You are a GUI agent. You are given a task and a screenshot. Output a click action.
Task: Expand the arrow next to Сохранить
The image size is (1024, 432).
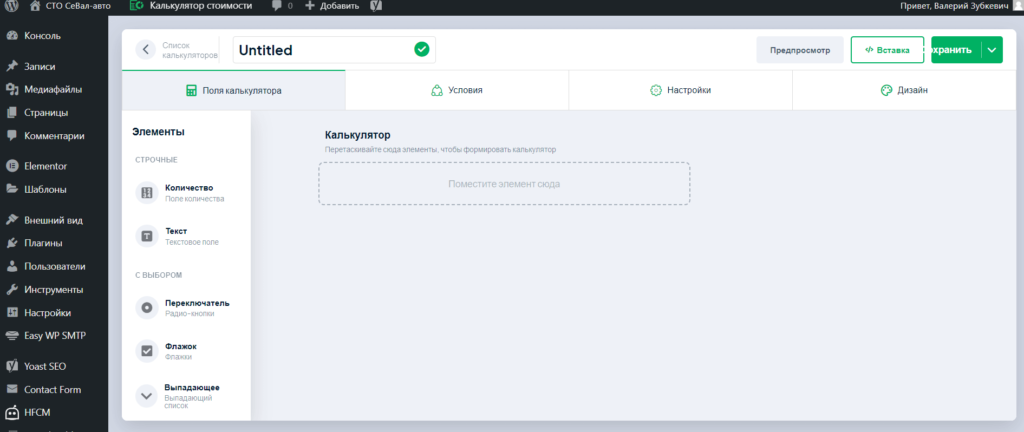point(992,50)
